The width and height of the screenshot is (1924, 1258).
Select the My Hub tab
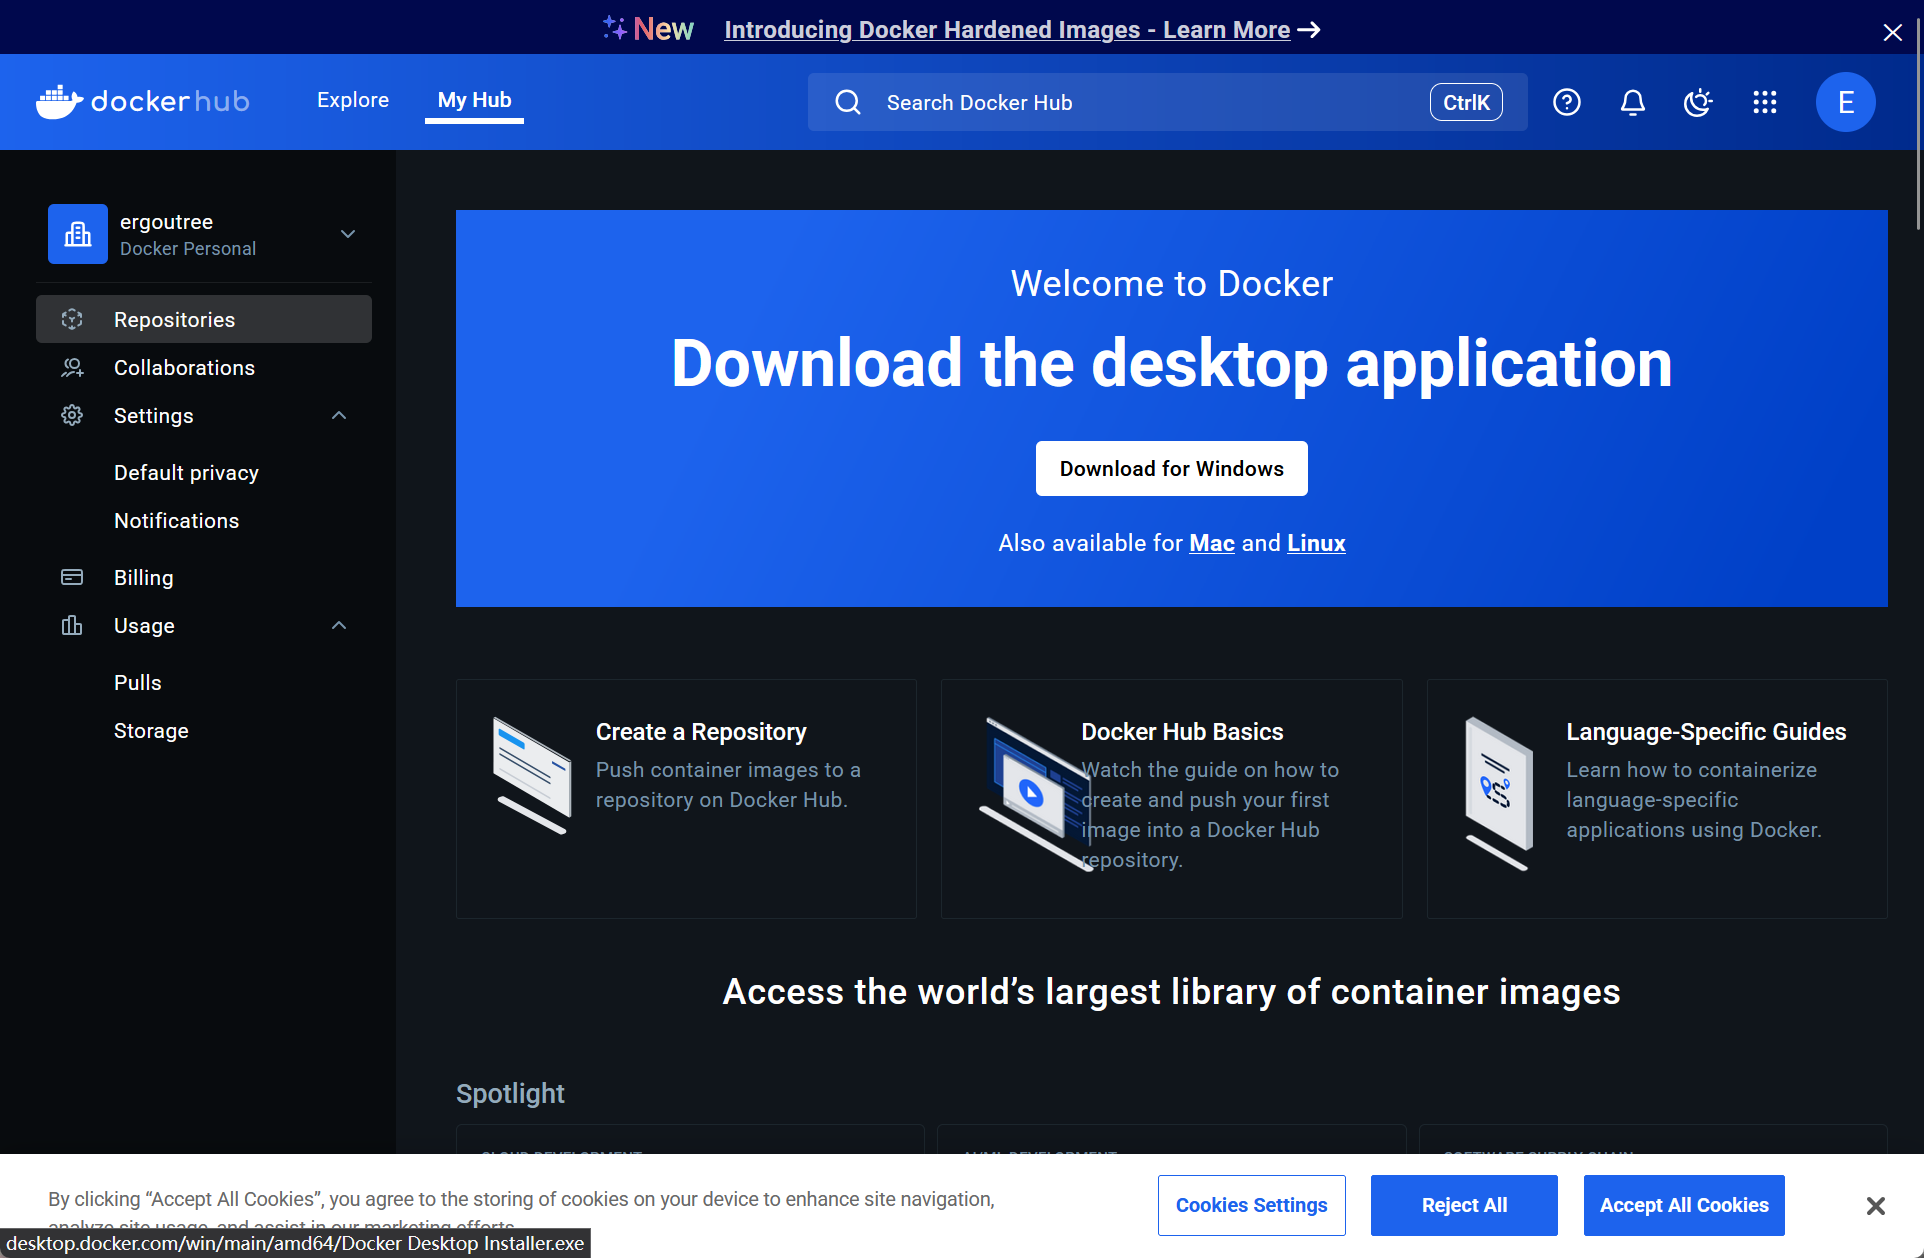(x=474, y=100)
